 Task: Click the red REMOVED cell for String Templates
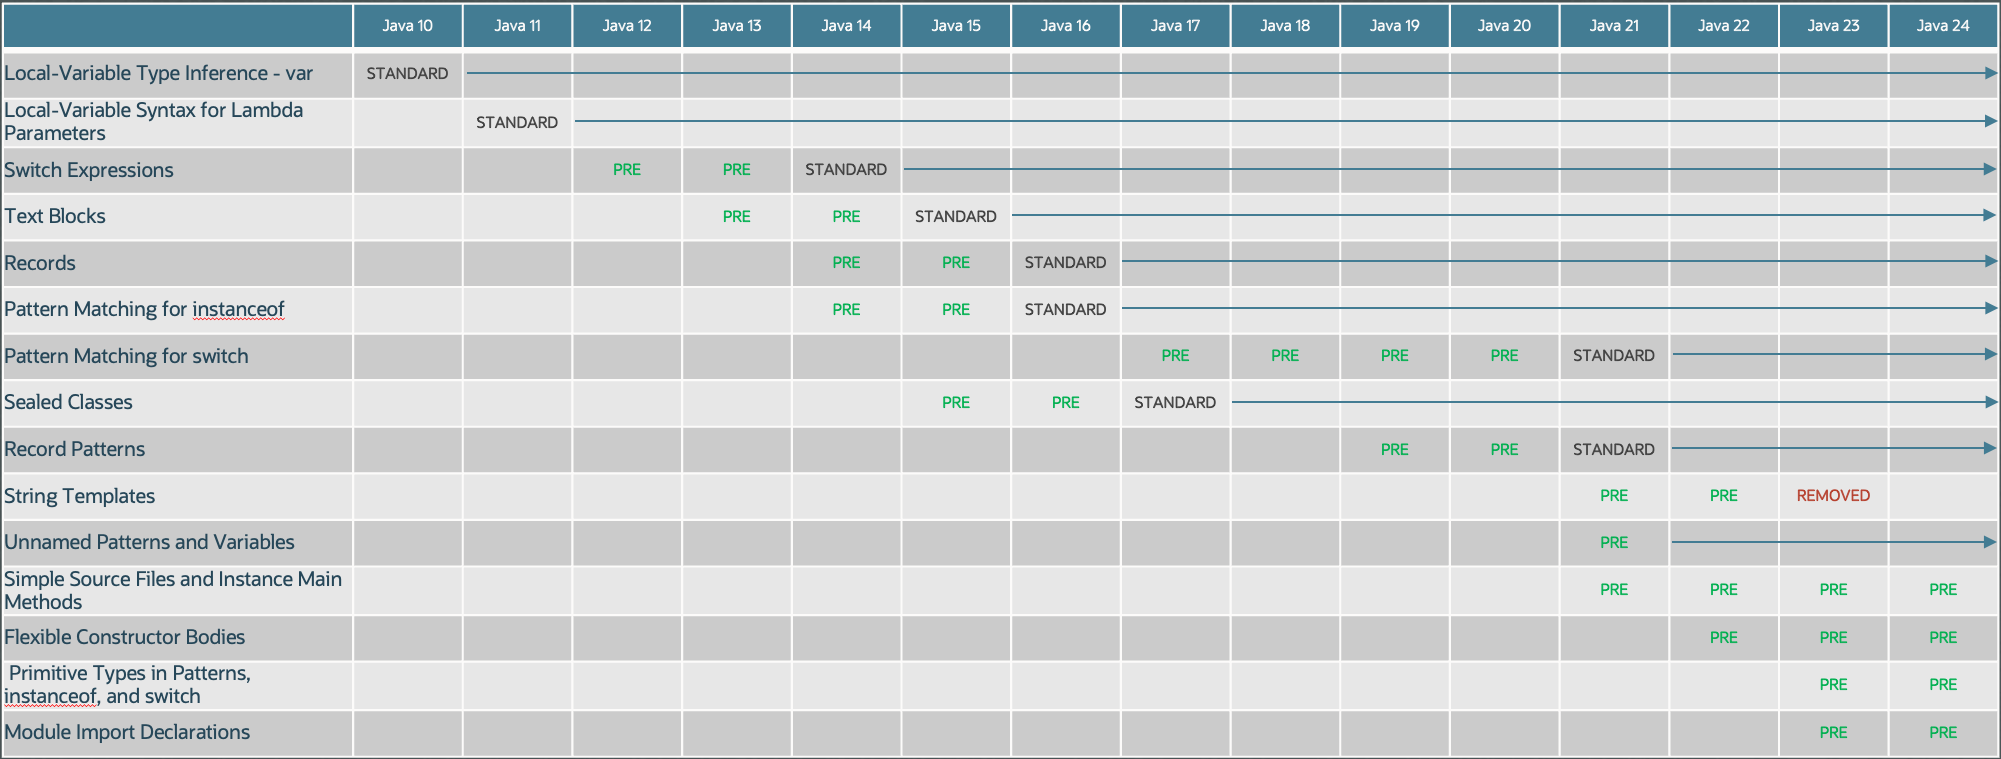click(1832, 496)
